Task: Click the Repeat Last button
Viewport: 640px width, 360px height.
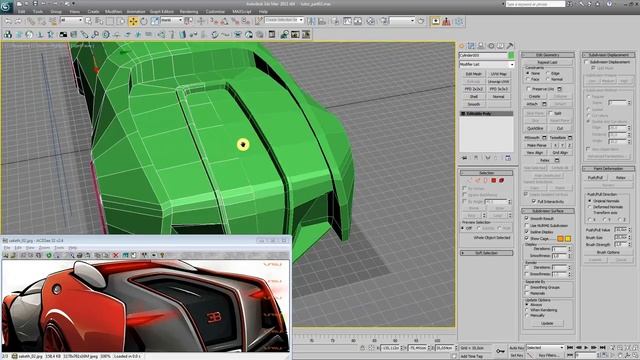Action: (x=547, y=62)
